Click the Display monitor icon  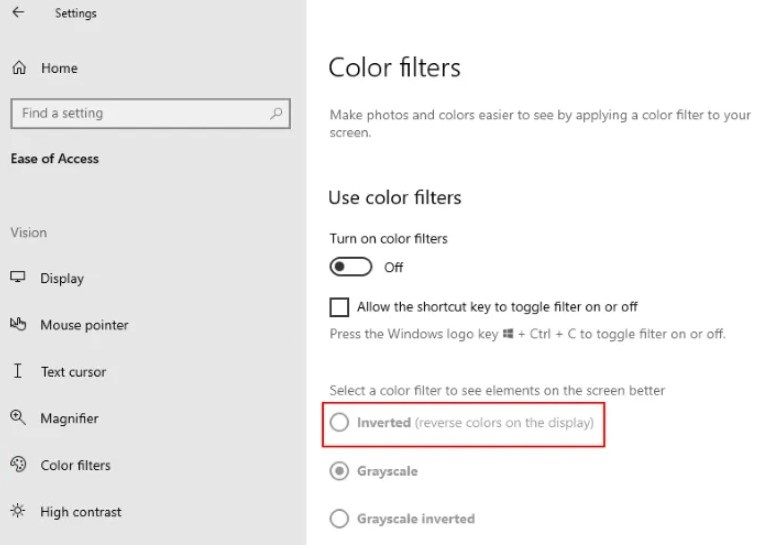click(x=18, y=277)
